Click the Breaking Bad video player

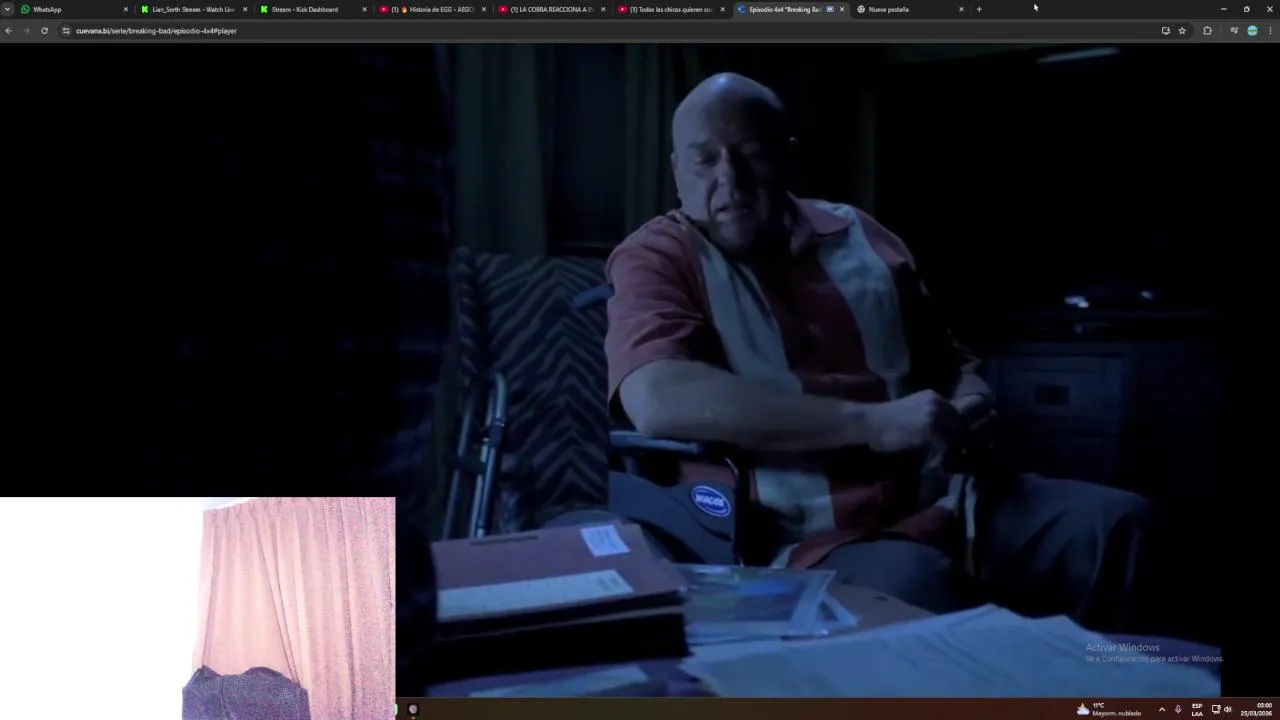click(640, 370)
